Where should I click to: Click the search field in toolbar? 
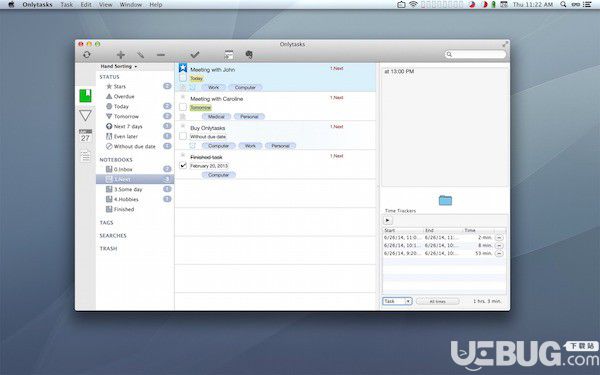475,55
